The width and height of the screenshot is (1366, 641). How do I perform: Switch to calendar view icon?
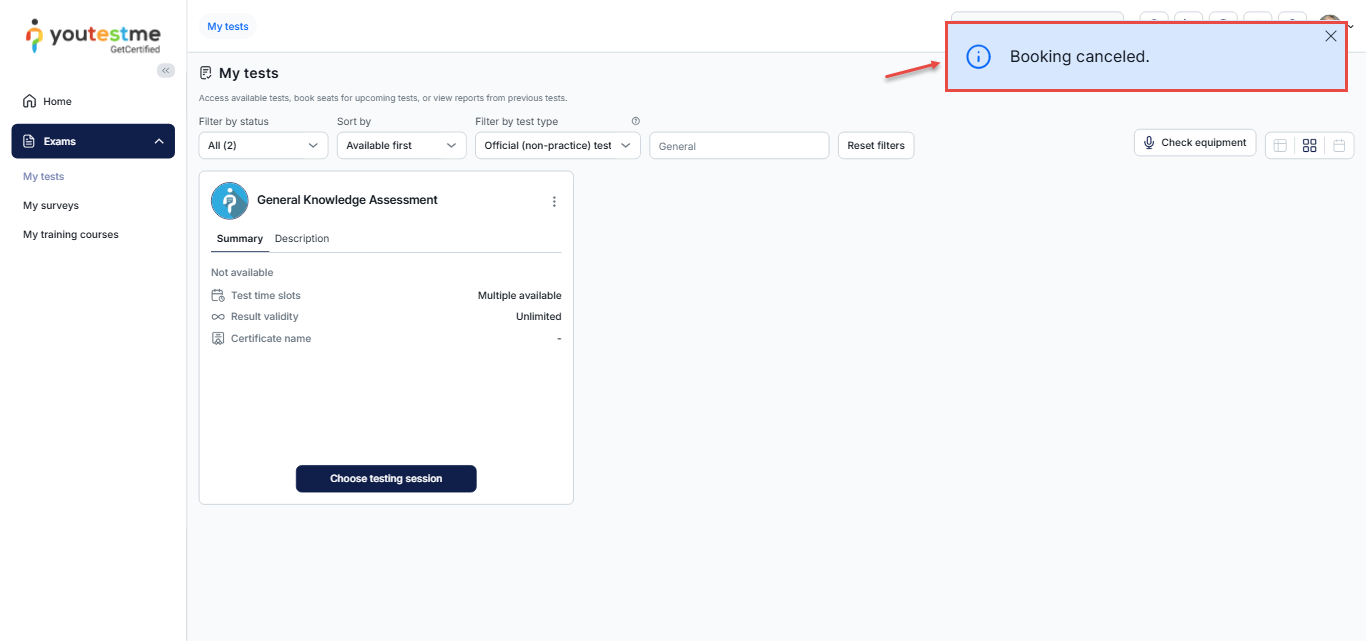click(1339, 145)
